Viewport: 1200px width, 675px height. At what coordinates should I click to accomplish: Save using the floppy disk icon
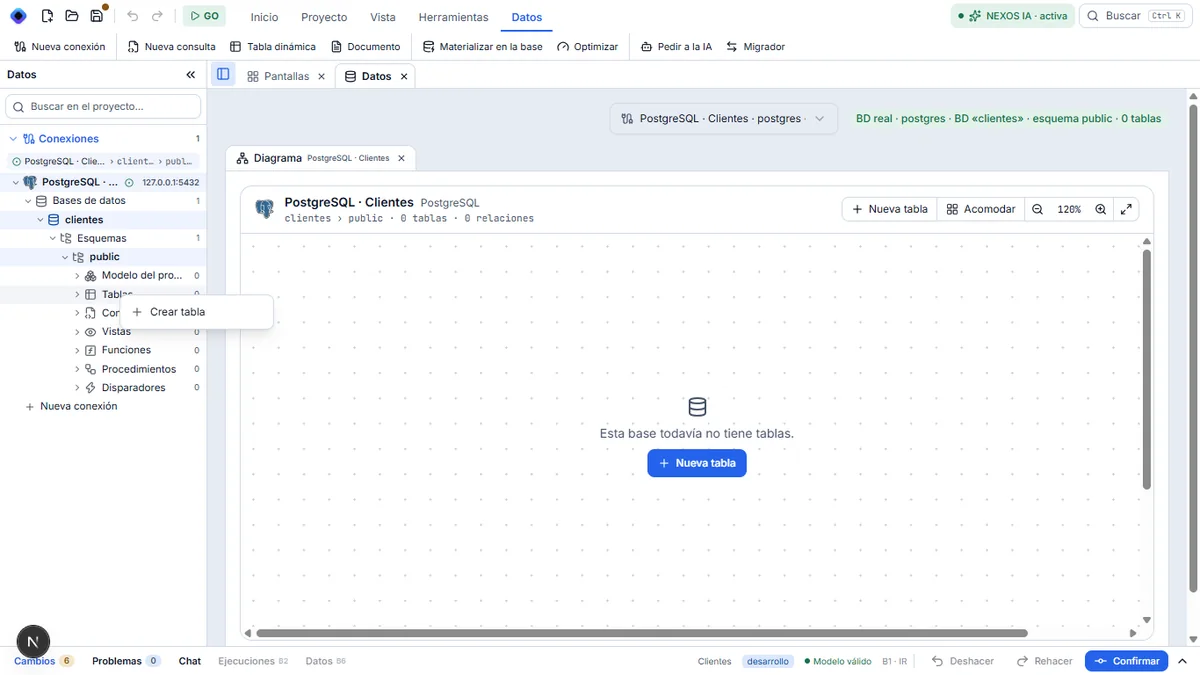click(x=96, y=16)
